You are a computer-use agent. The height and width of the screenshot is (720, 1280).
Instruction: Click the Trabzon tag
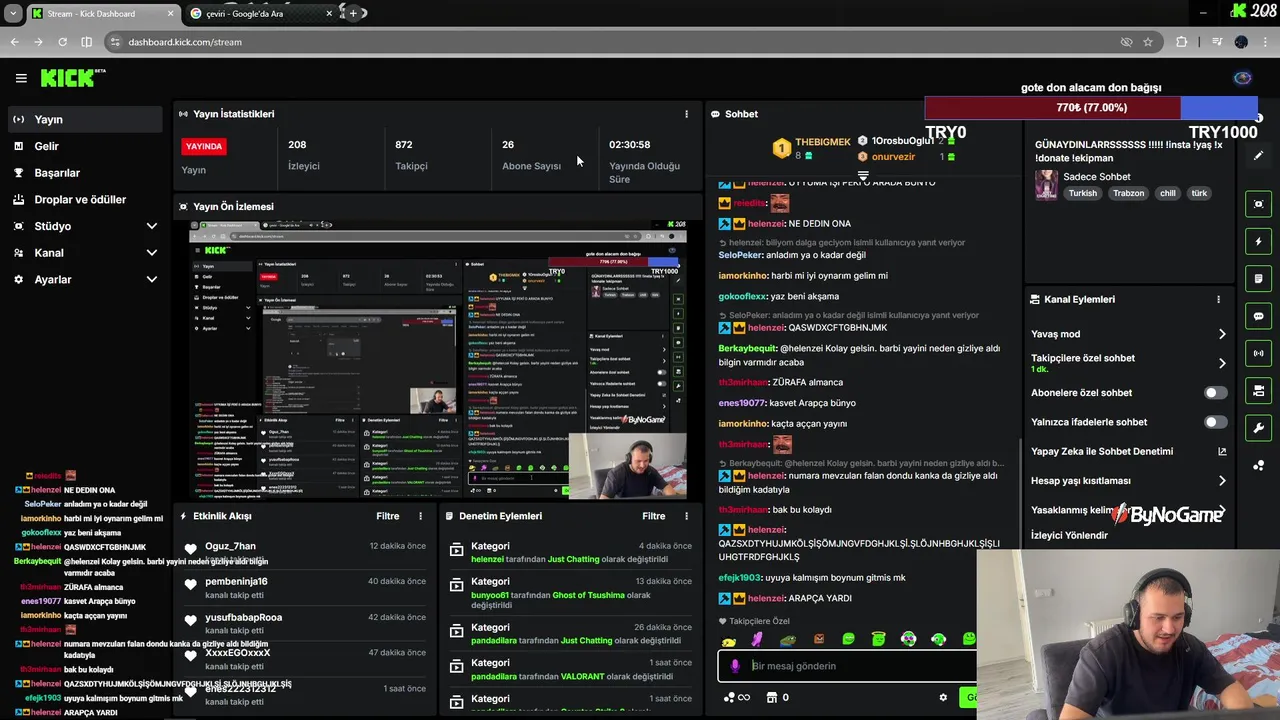coord(1130,193)
